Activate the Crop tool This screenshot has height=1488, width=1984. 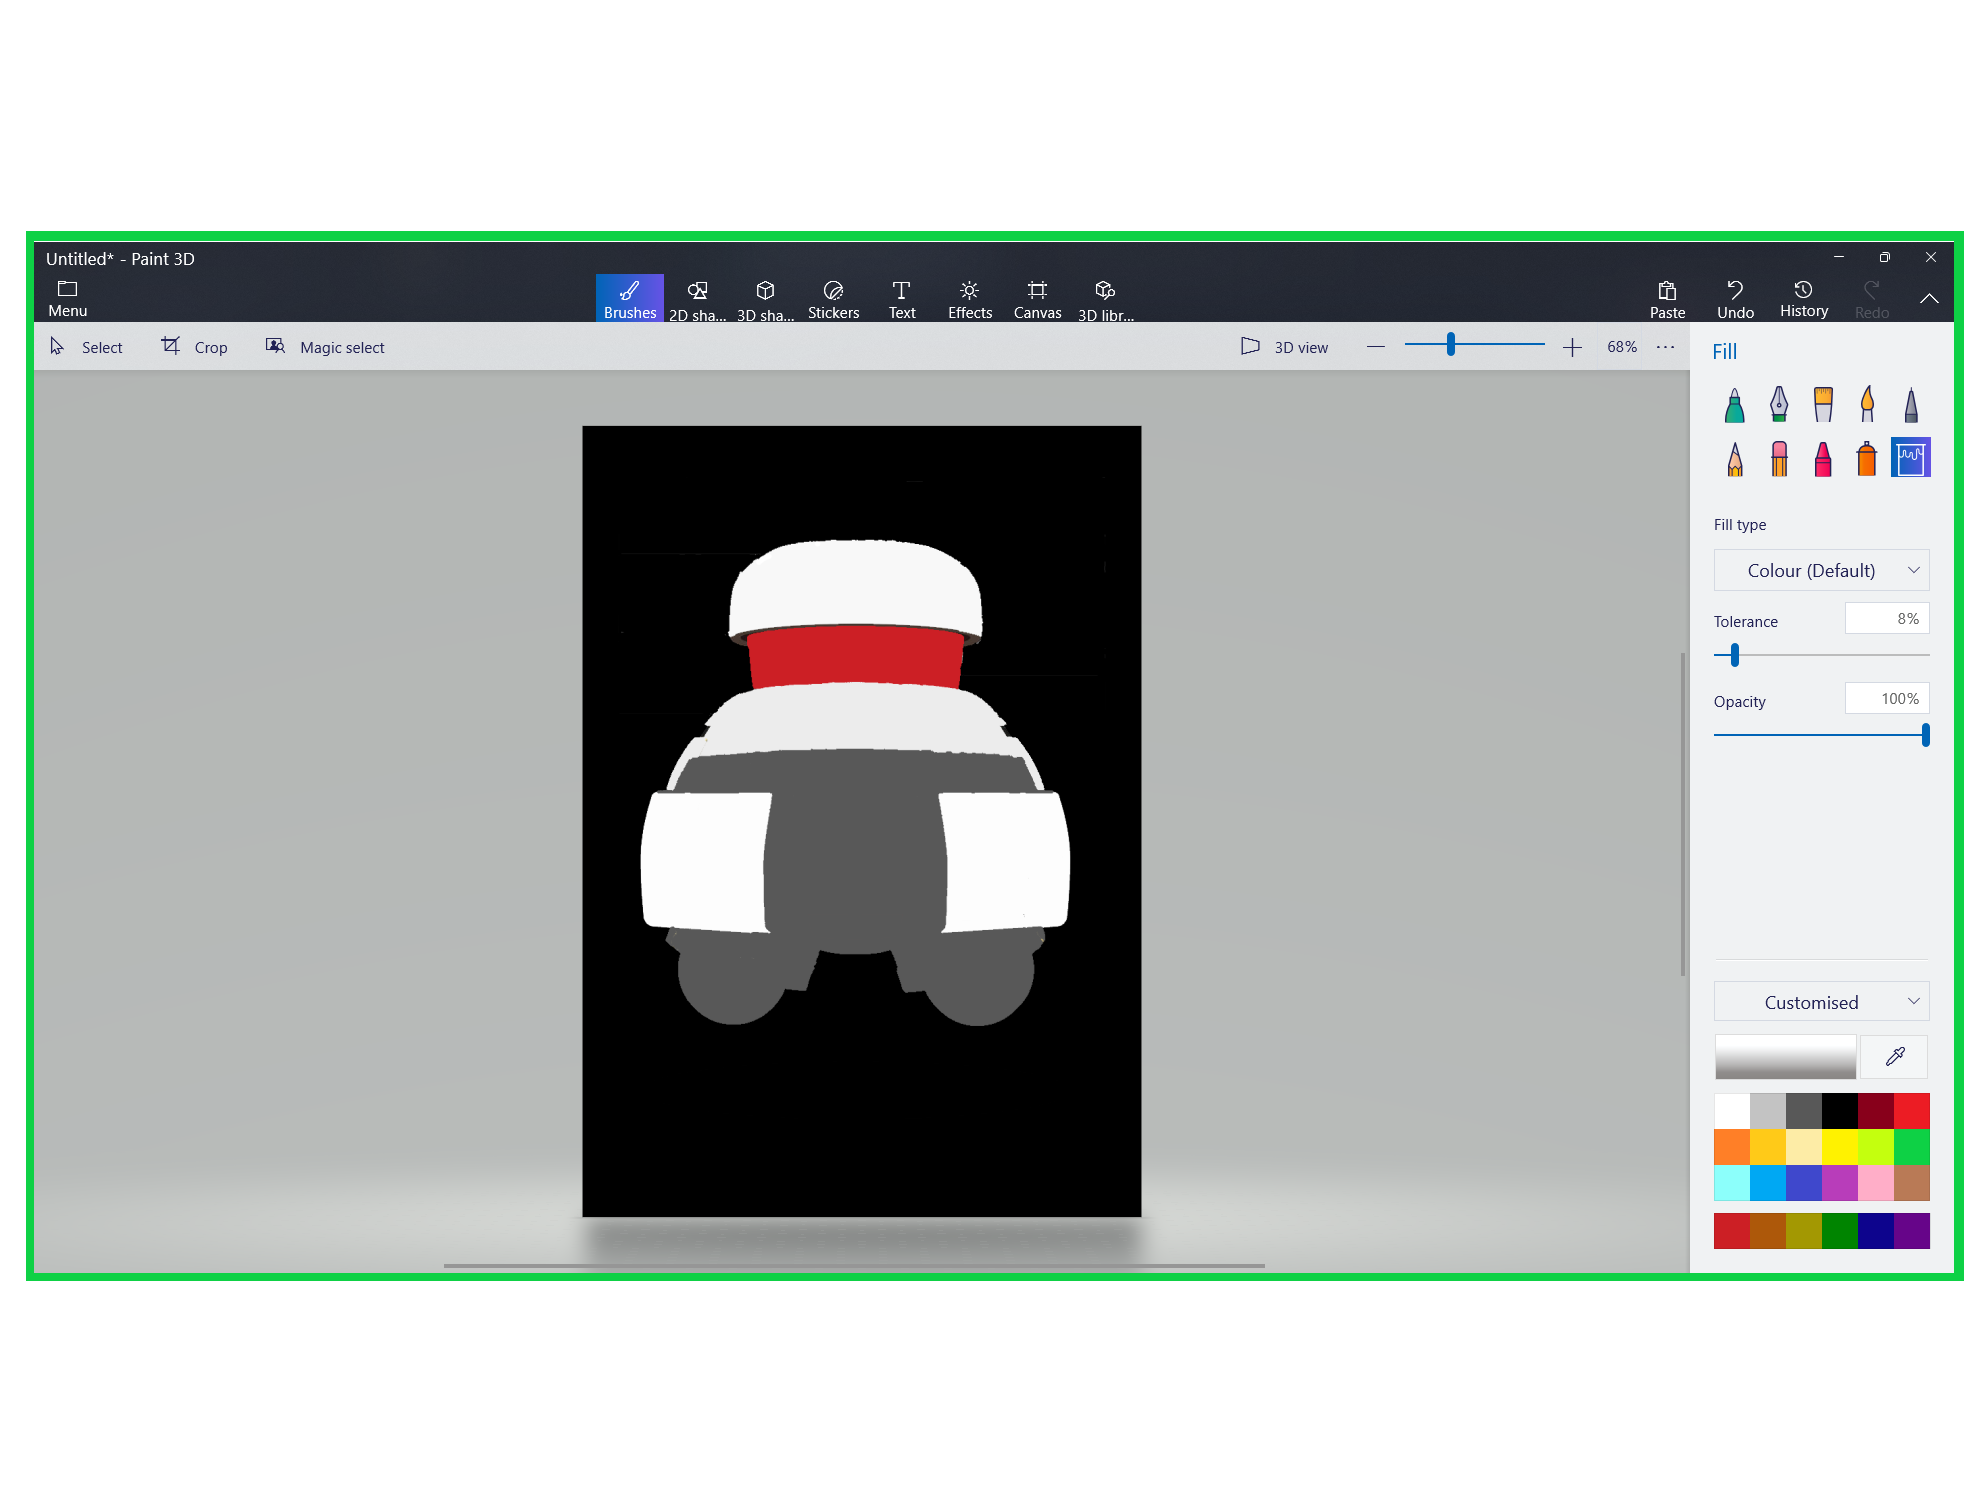point(195,347)
